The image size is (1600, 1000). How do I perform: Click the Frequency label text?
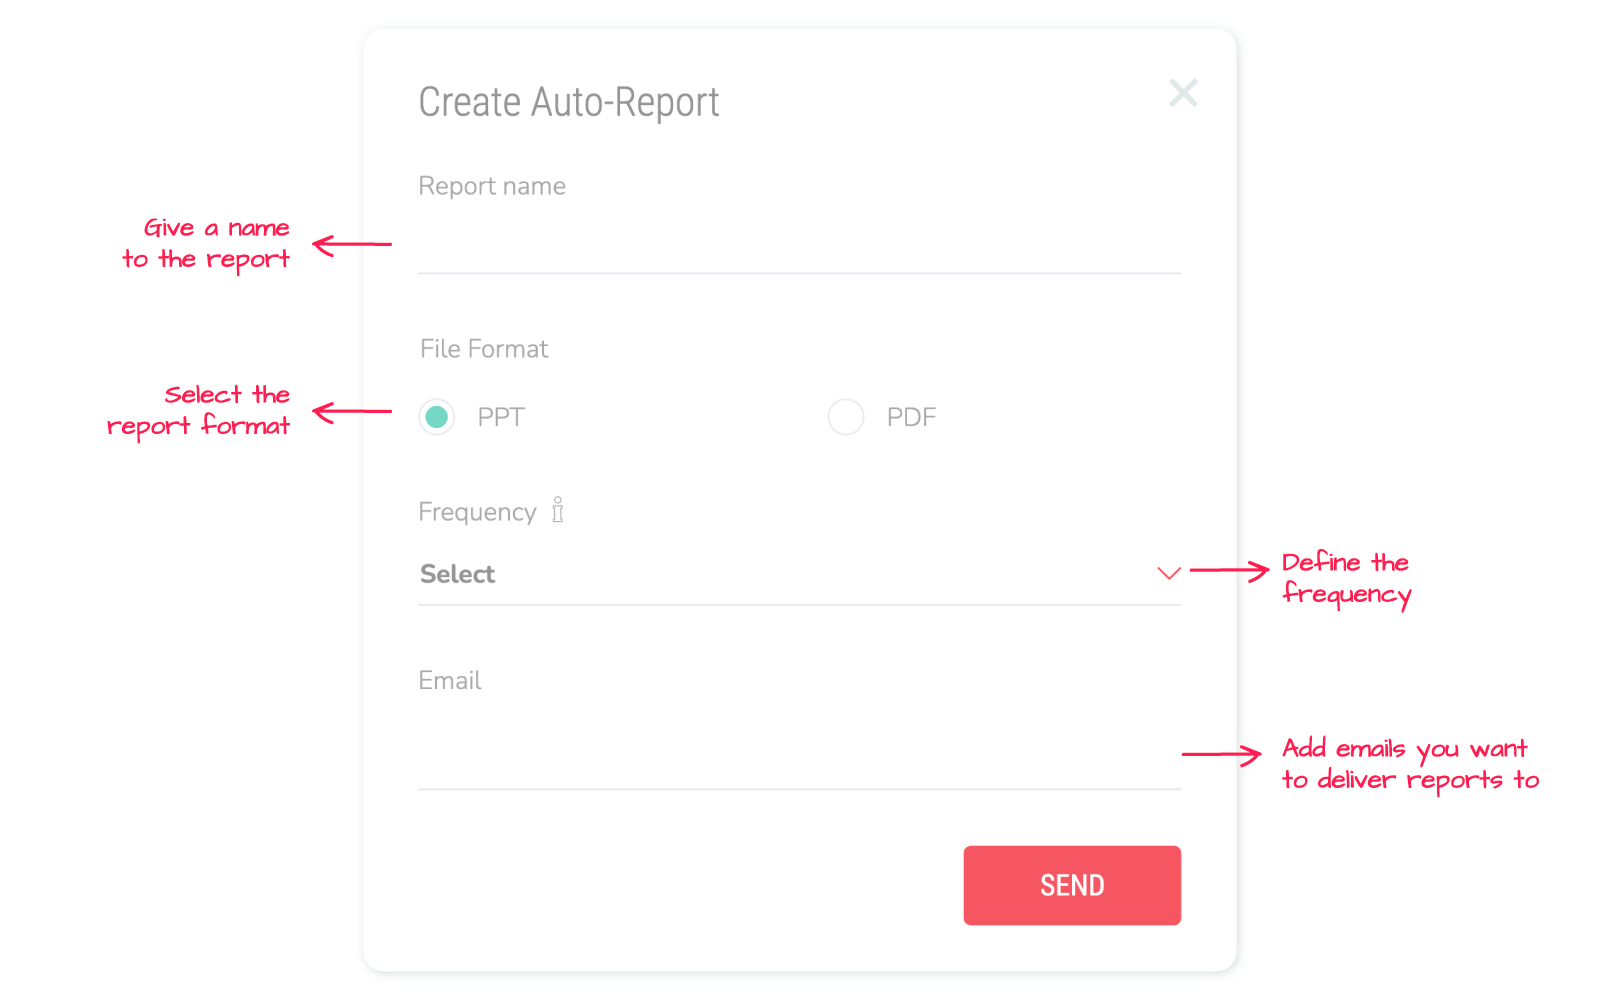(477, 512)
